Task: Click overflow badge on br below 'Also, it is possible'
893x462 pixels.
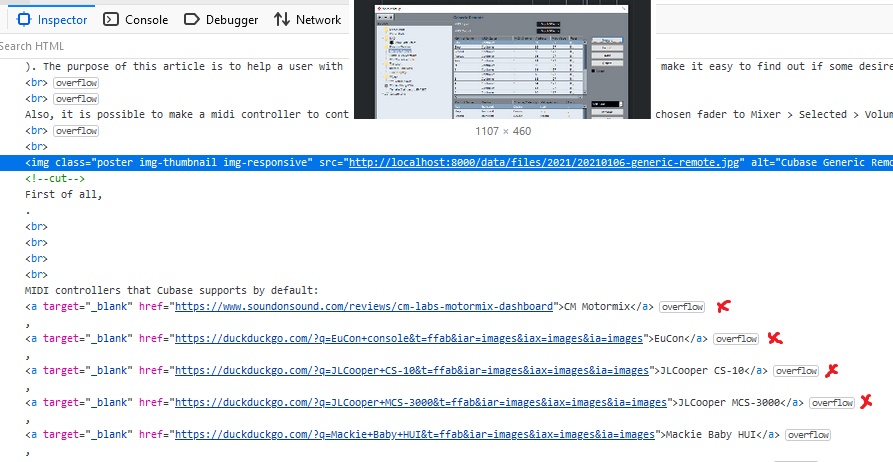Action: (76, 130)
